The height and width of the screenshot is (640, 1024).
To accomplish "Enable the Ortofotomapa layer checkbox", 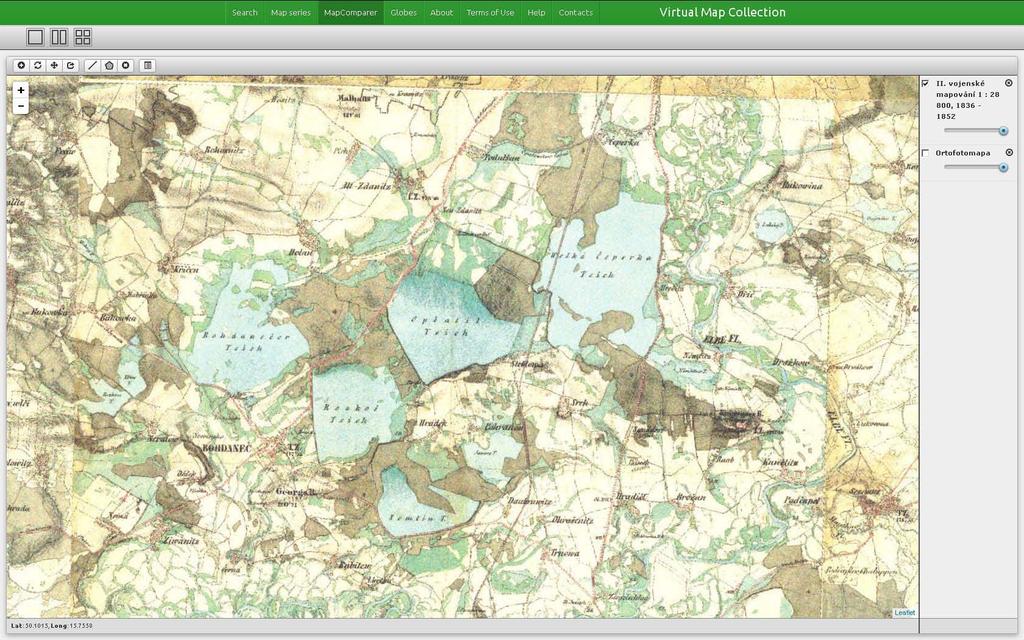I will 925,153.
